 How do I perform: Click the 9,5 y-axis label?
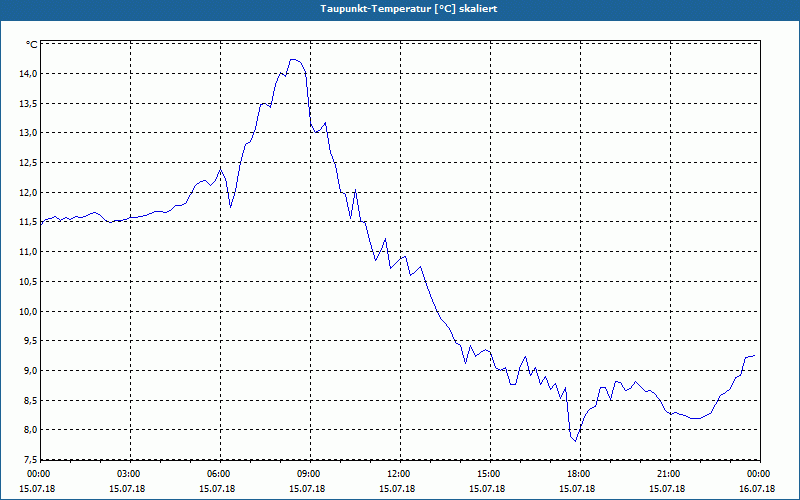tap(30, 341)
